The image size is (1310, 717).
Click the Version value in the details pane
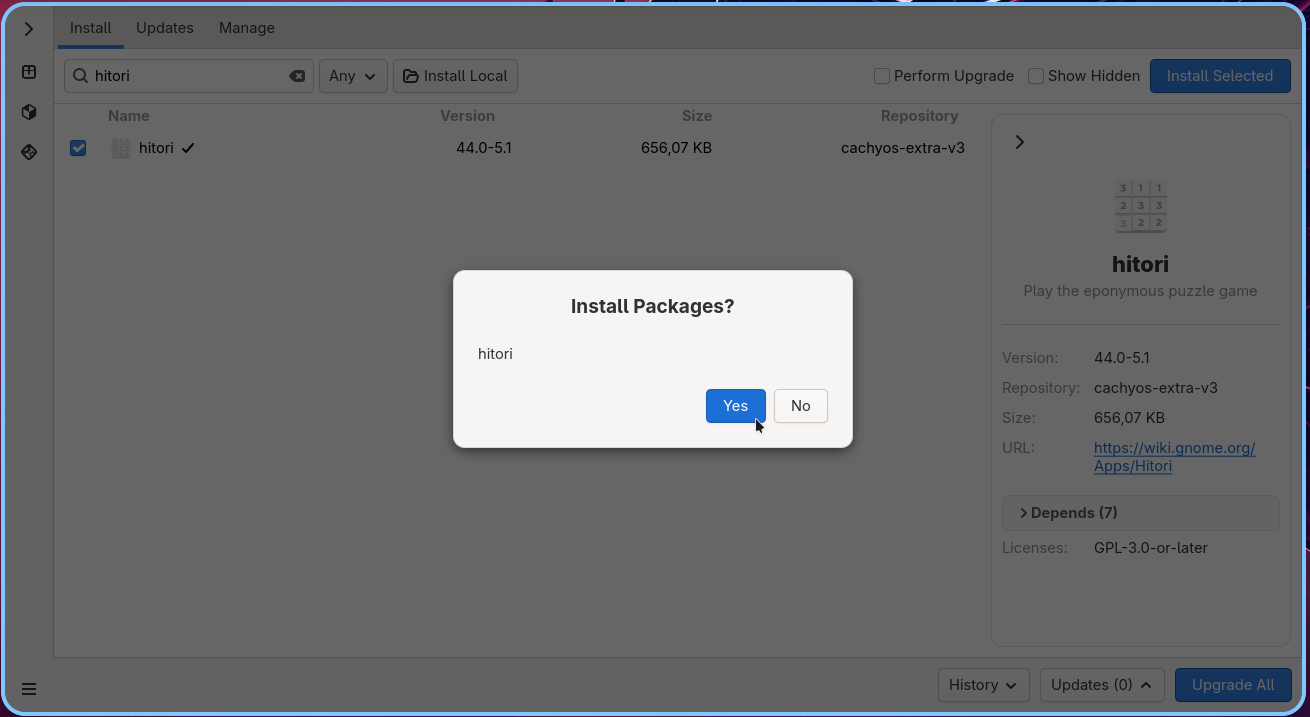click(1122, 358)
